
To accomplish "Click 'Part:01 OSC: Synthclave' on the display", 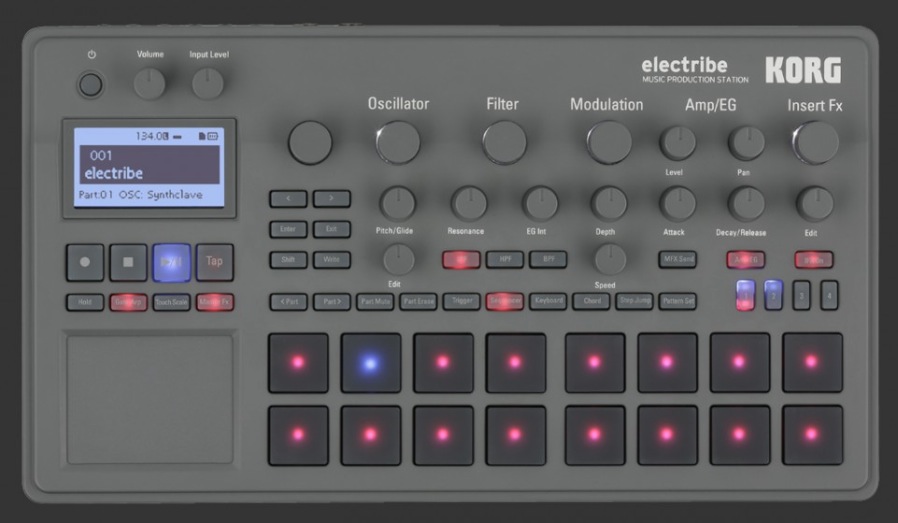I will coord(140,195).
